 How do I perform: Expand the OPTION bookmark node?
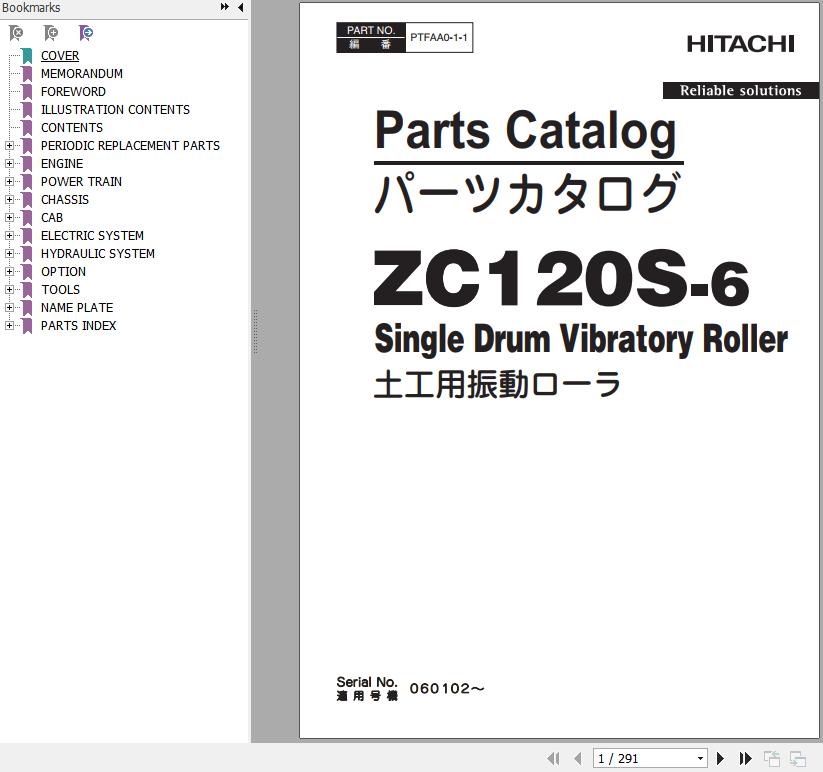tap(9, 271)
